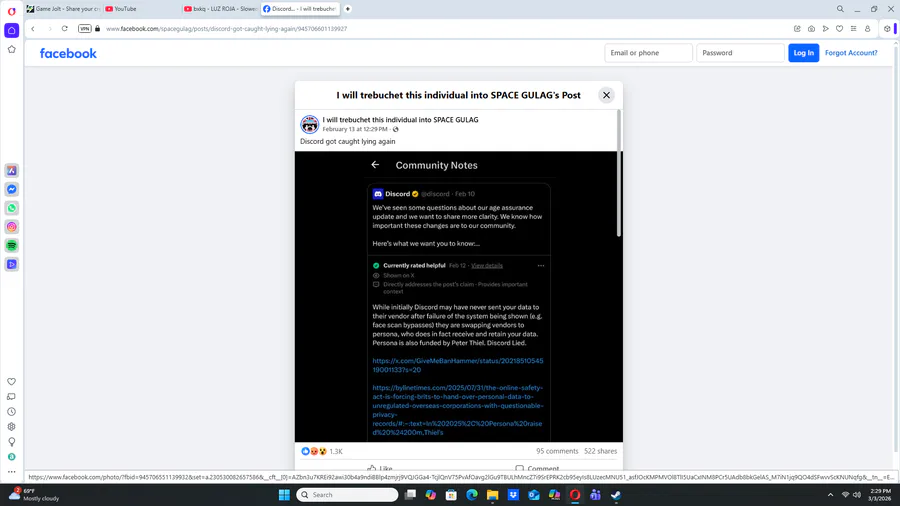View site info via the padlock icon
This screenshot has width=900, height=506.
tap(98, 29)
